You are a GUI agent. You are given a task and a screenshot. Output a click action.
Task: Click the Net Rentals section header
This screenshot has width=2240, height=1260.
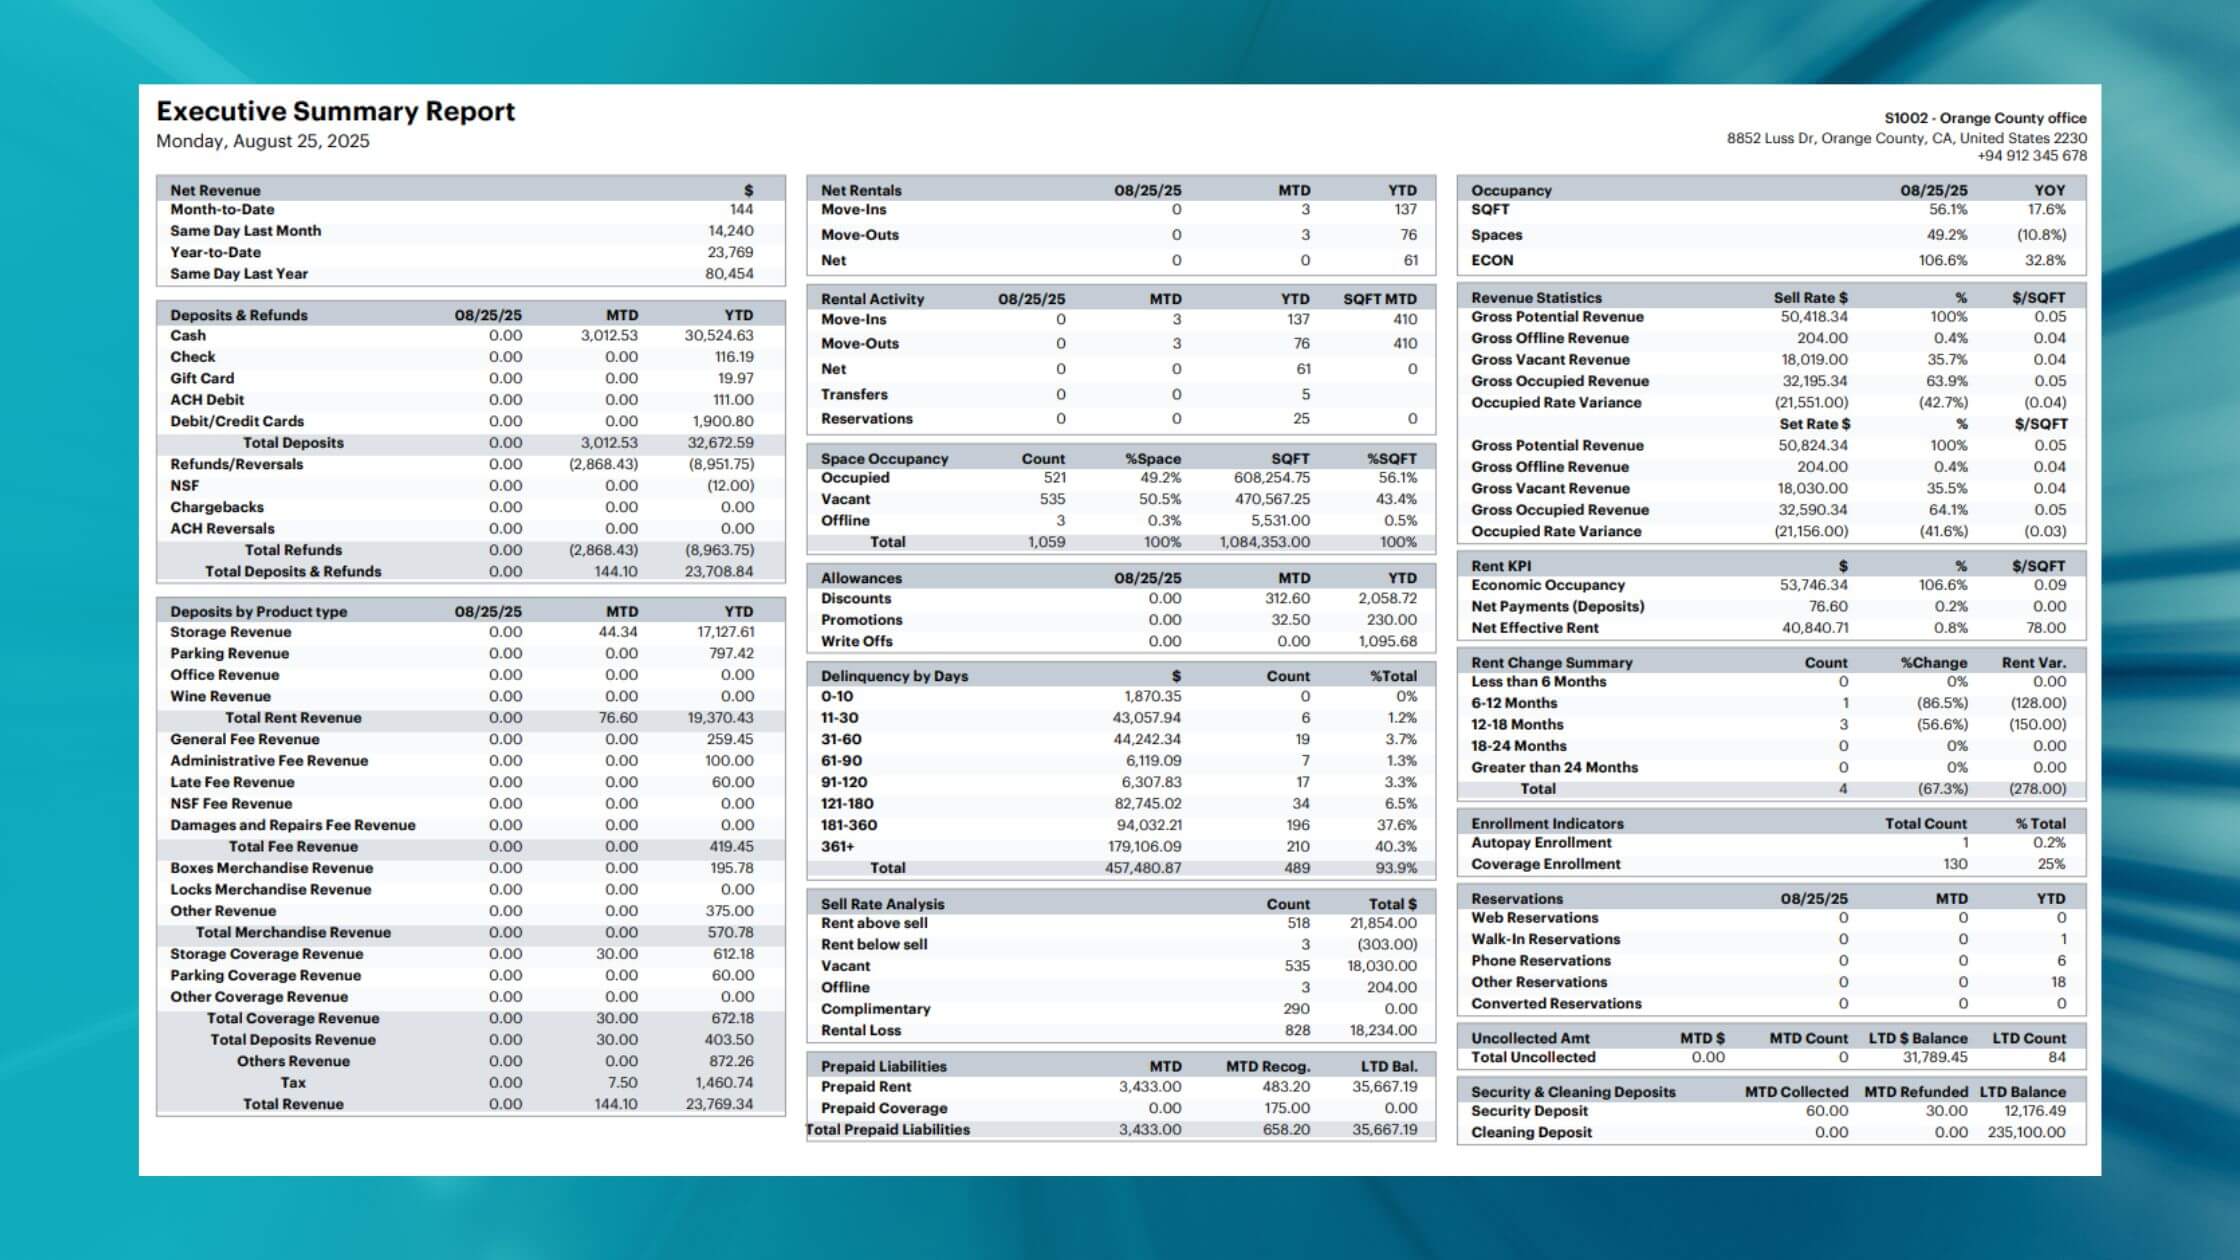[861, 190]
